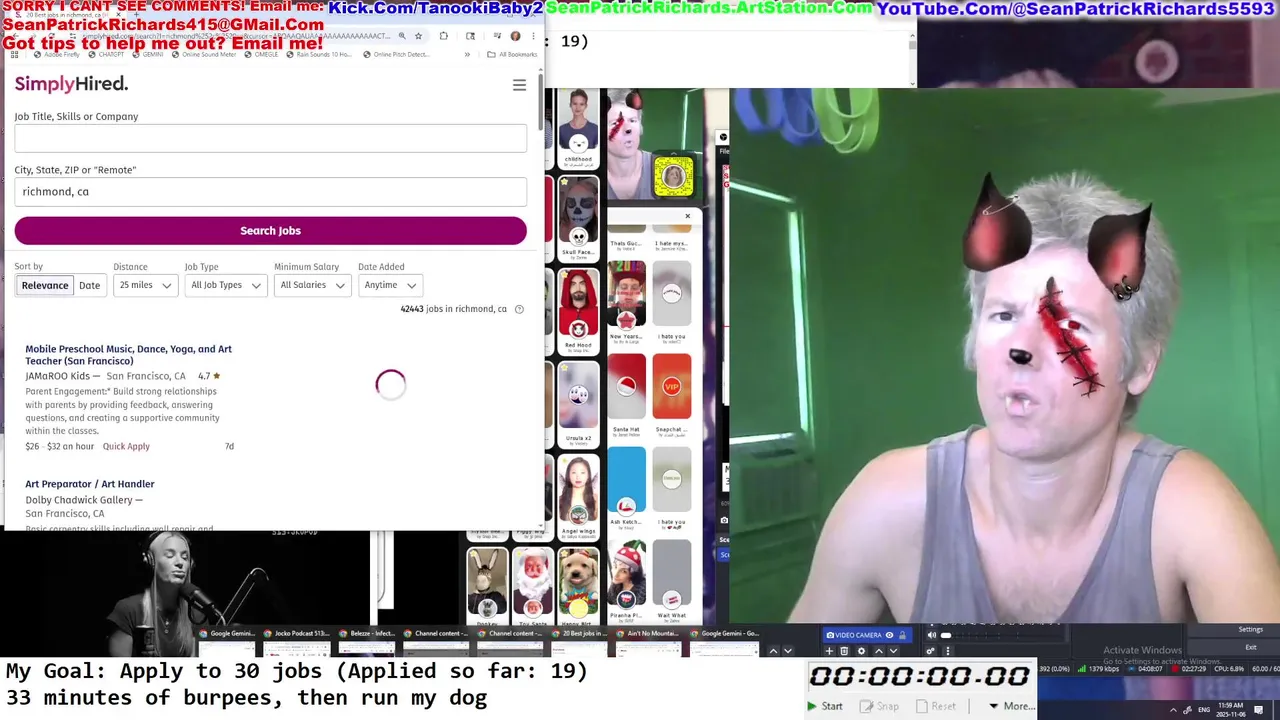Screen dimensions: 1280x720
Task: Open the Chrome extensions puzzle icon
Action: 444,36
